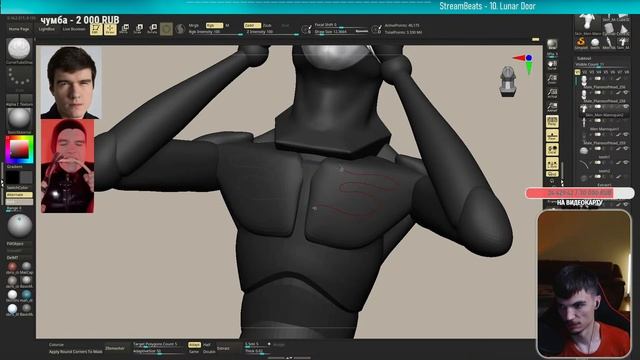
Task: Toggle the Floor grid button
Action: click(552, 136)
